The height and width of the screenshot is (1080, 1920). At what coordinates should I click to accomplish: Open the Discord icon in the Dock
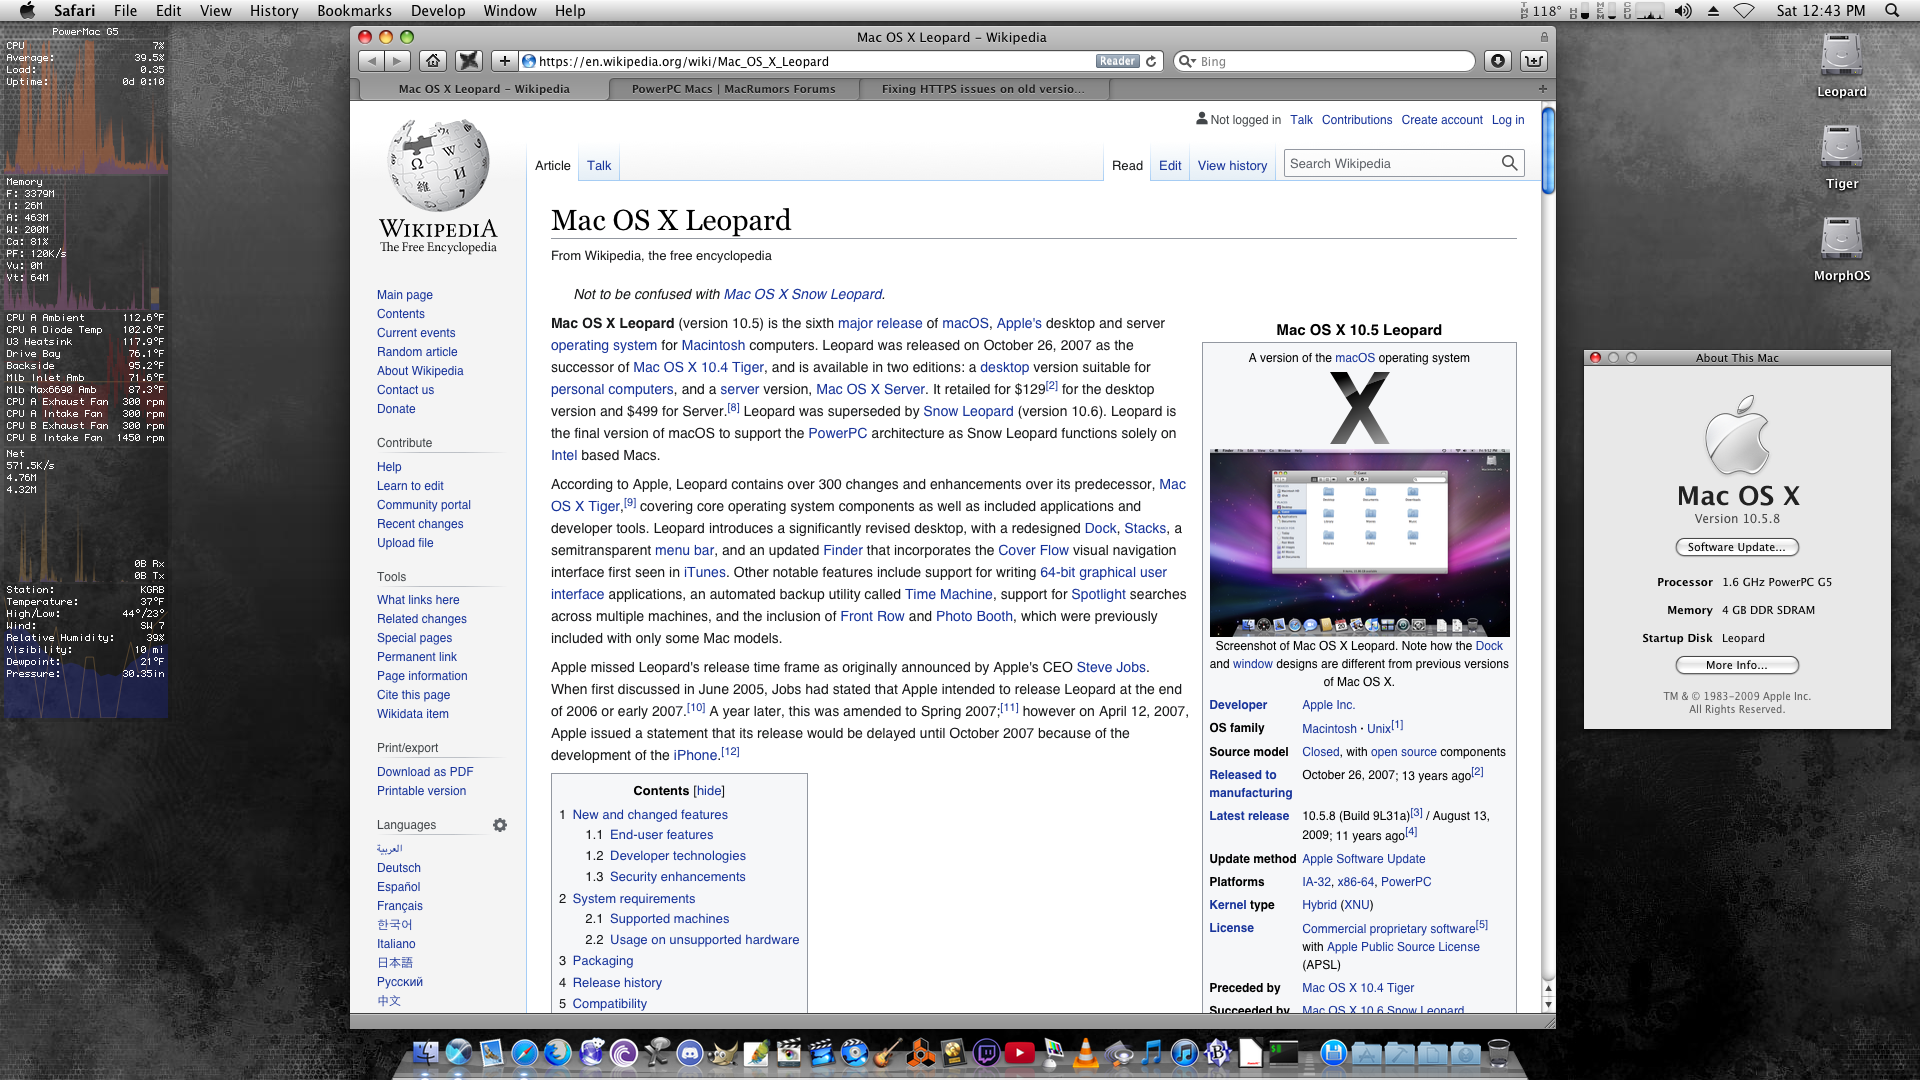tap(689, 1052)
